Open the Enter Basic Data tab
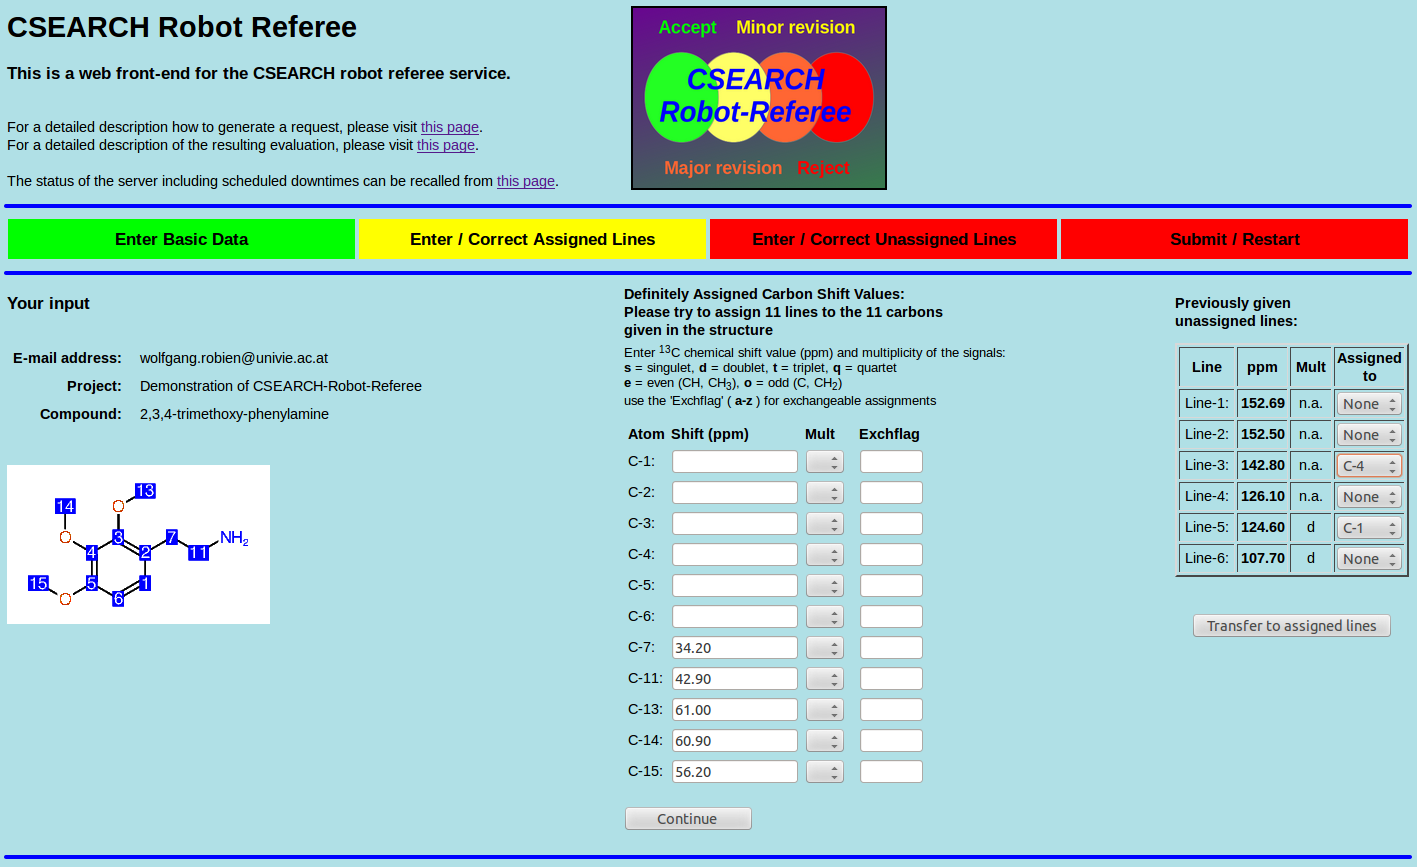This screenshot has height=867, width=1417. [181, 239]
